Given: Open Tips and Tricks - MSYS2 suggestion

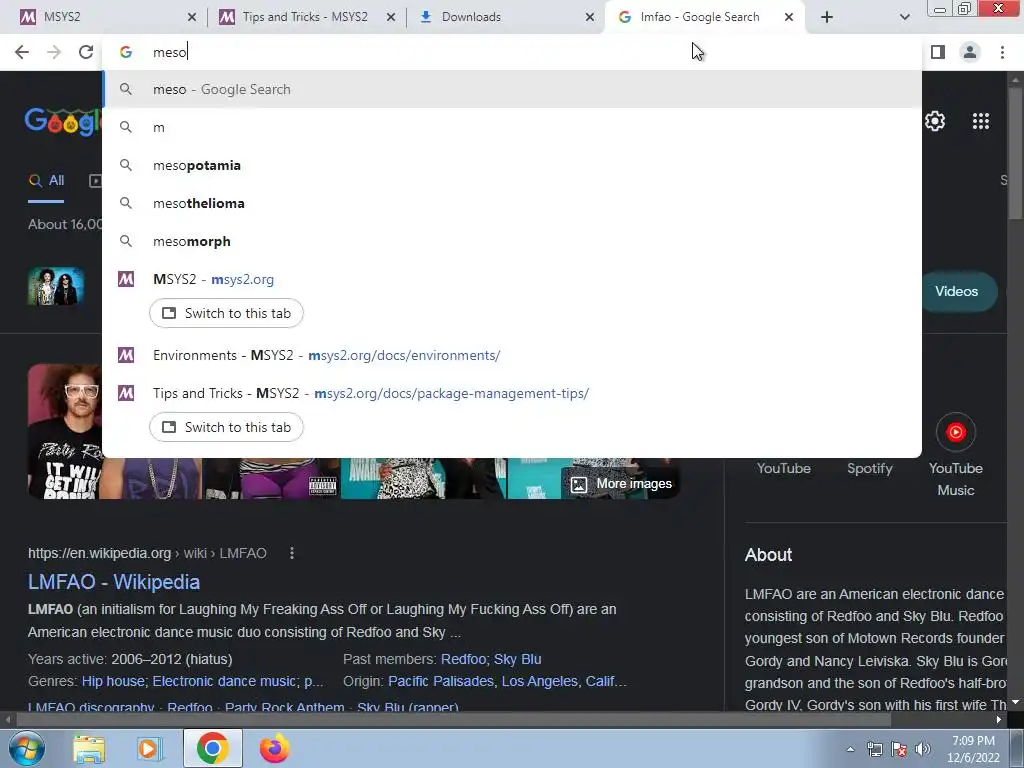Looking at the screenshot, I should 512,393.
